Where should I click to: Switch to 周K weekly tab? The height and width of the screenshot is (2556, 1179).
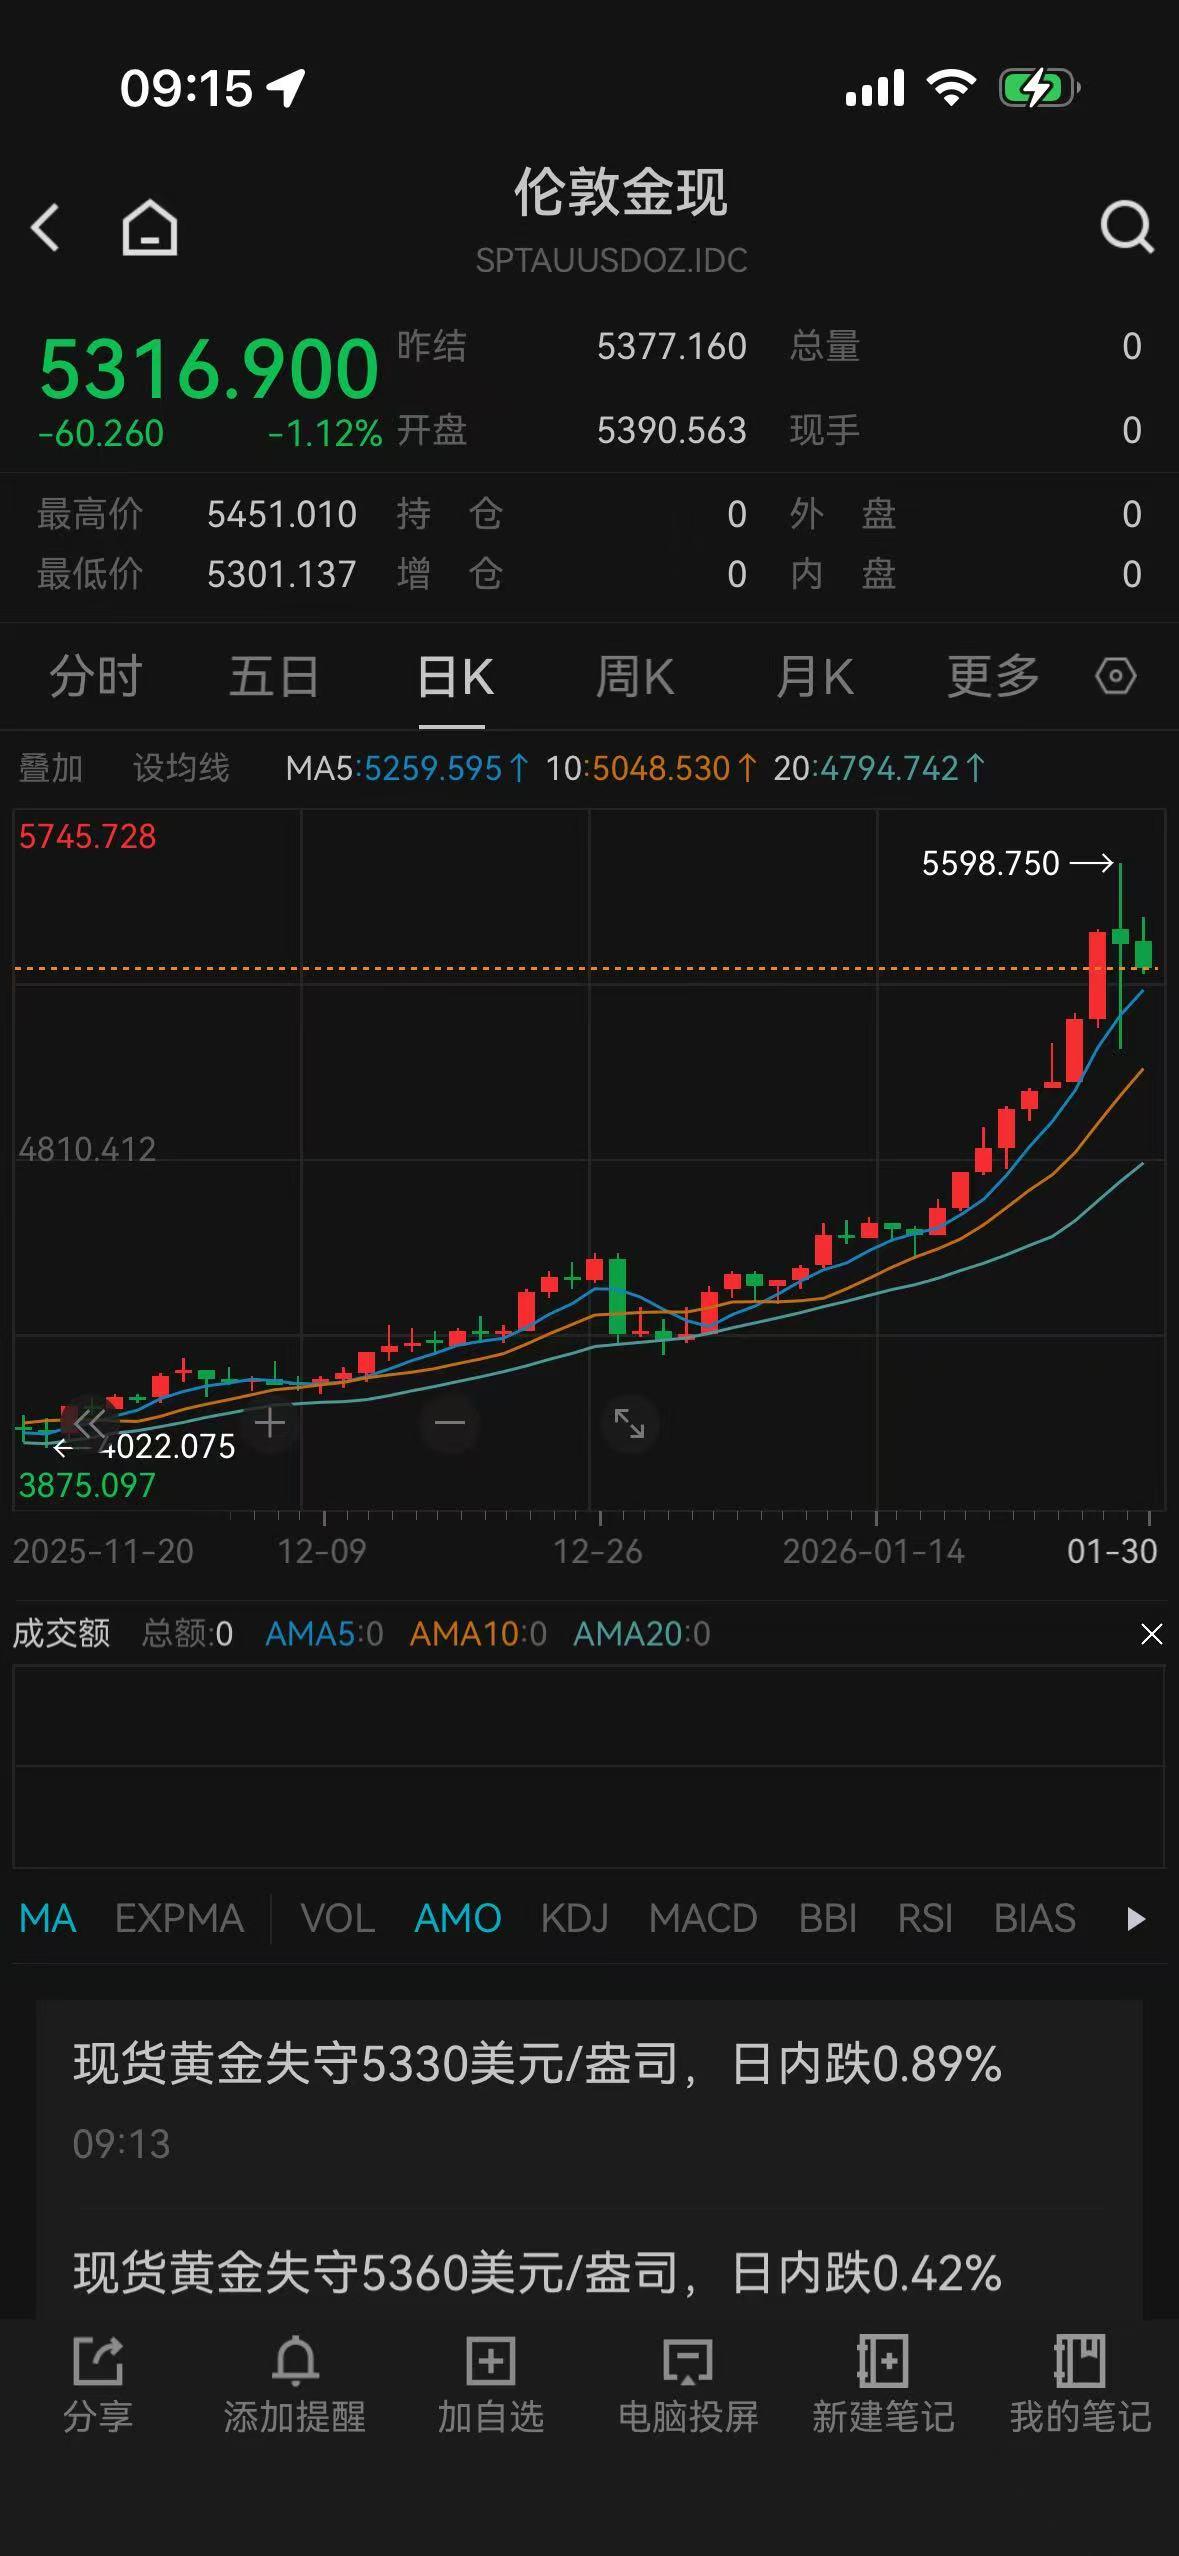click(x=634, y=677)
